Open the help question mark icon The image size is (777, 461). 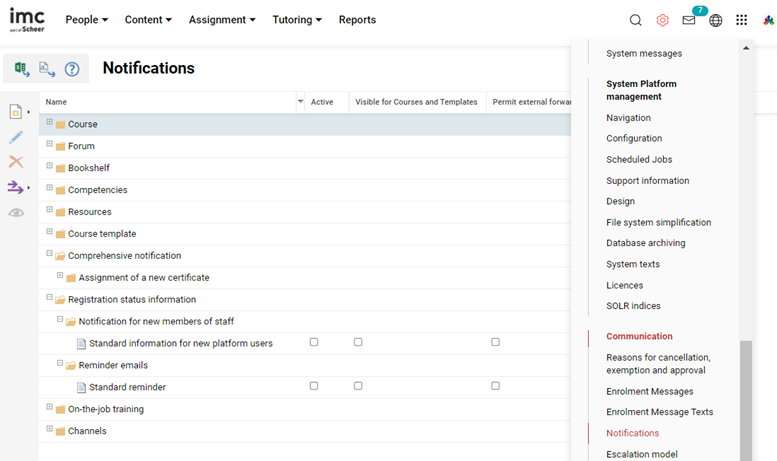[x=72, y=69]
